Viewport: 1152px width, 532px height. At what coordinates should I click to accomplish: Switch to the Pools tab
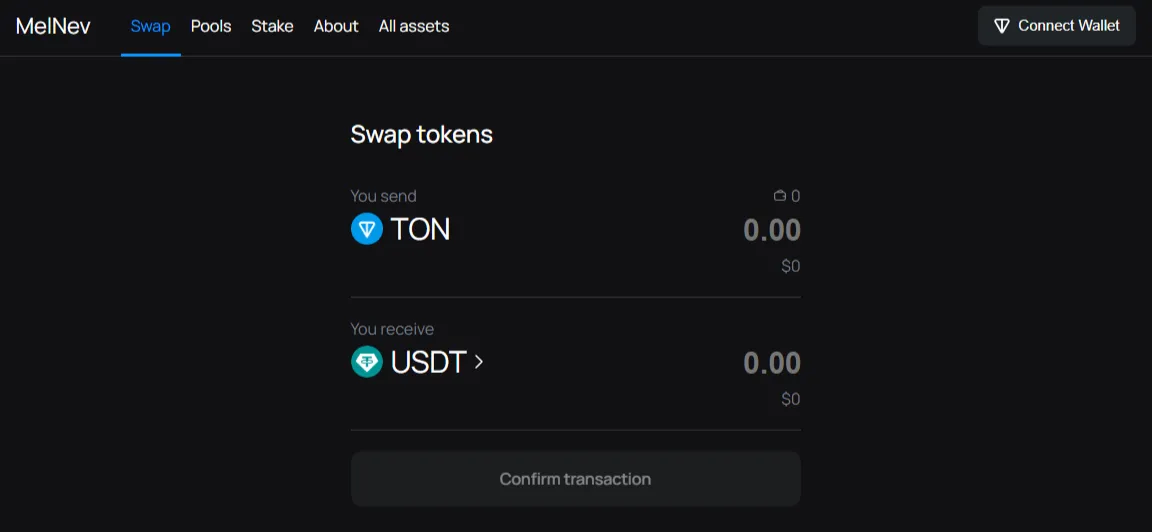pos(211,26)
